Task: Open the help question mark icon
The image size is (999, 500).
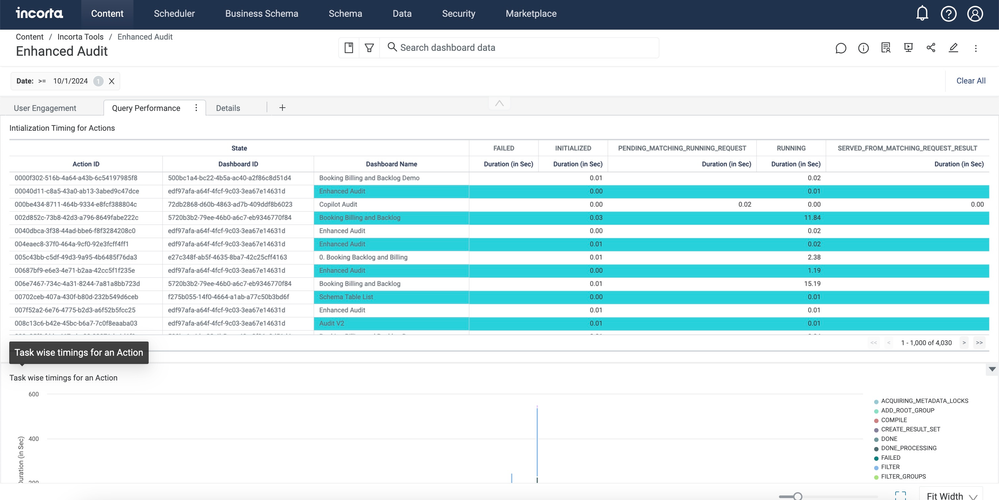Action: pos(949,13)
